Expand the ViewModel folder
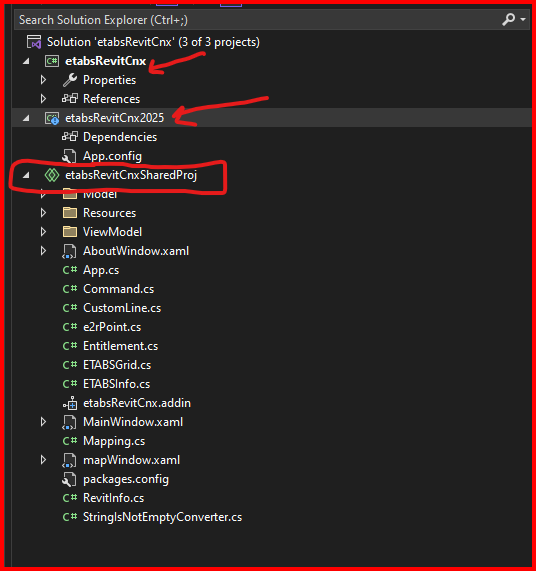The width and height of the screenshot is (536, 571). 43,232
